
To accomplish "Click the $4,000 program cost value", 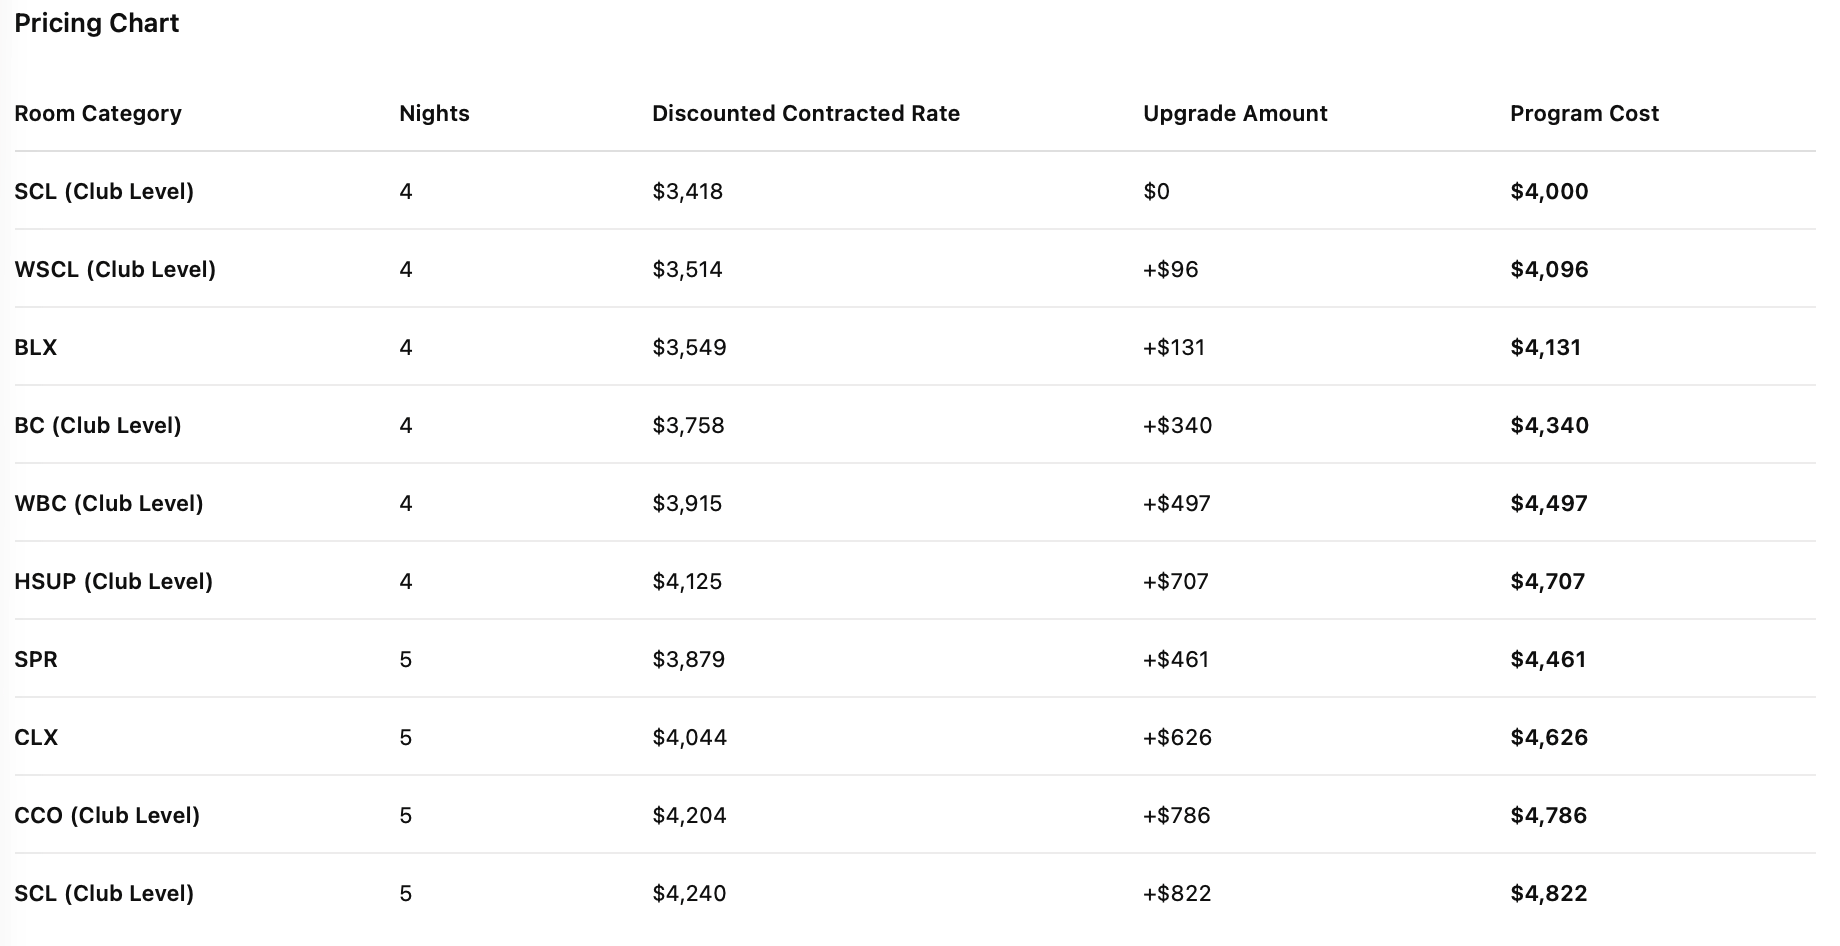I will tap(1549, 191).
